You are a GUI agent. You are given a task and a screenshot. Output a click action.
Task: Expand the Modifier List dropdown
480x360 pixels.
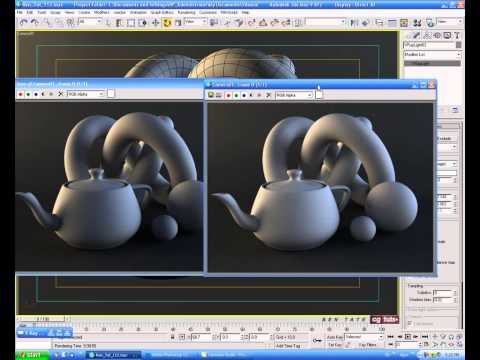432,54
